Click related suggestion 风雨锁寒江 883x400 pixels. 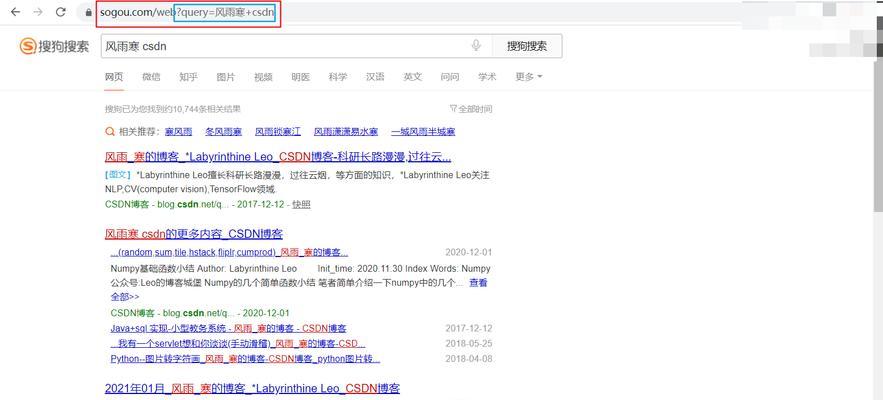coord(278,132)
